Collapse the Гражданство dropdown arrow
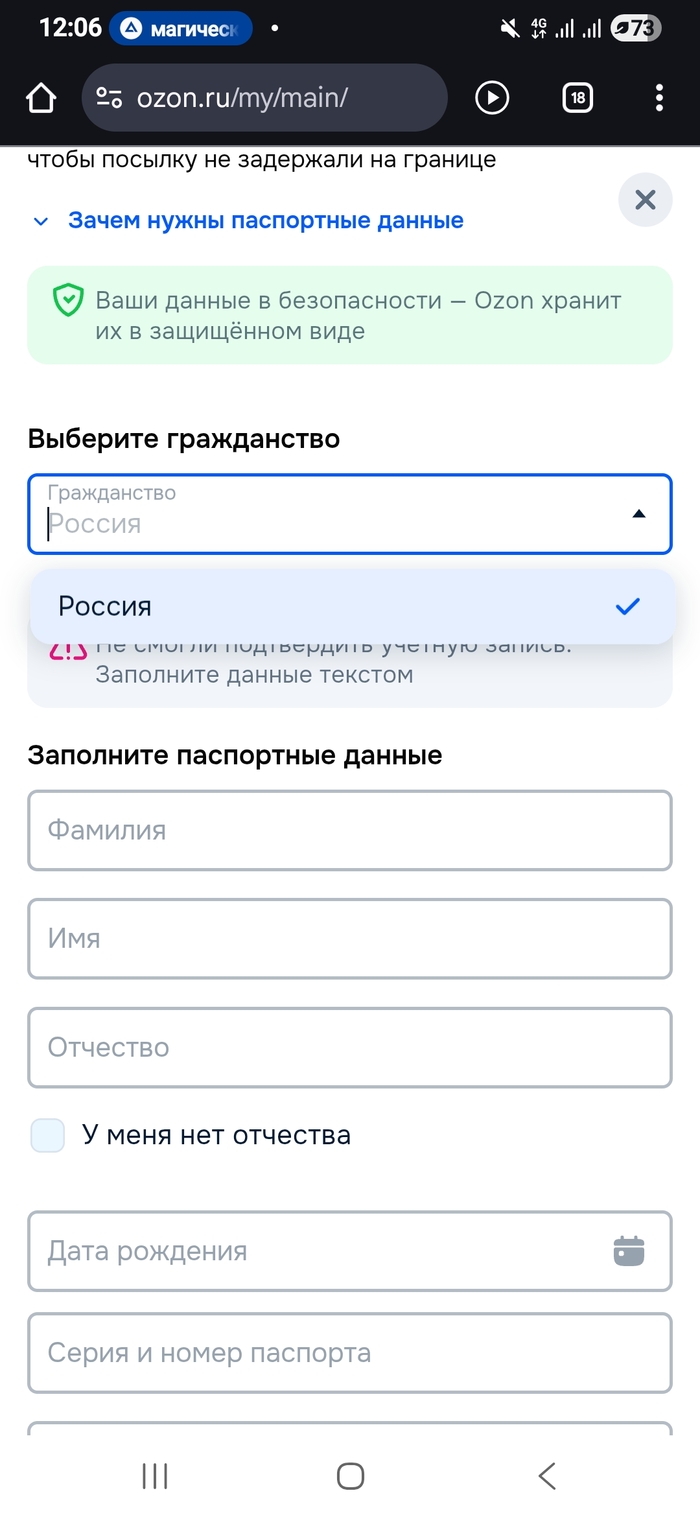700x1517 pixels. (x=639, y=514)
